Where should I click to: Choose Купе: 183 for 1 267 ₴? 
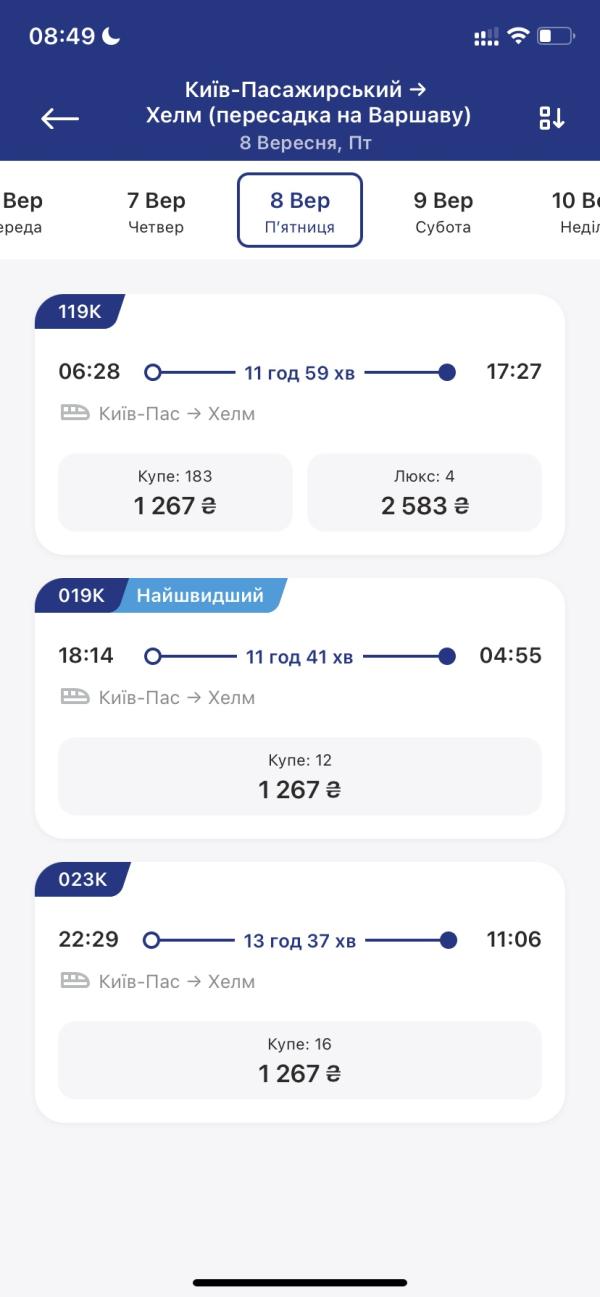175,492
